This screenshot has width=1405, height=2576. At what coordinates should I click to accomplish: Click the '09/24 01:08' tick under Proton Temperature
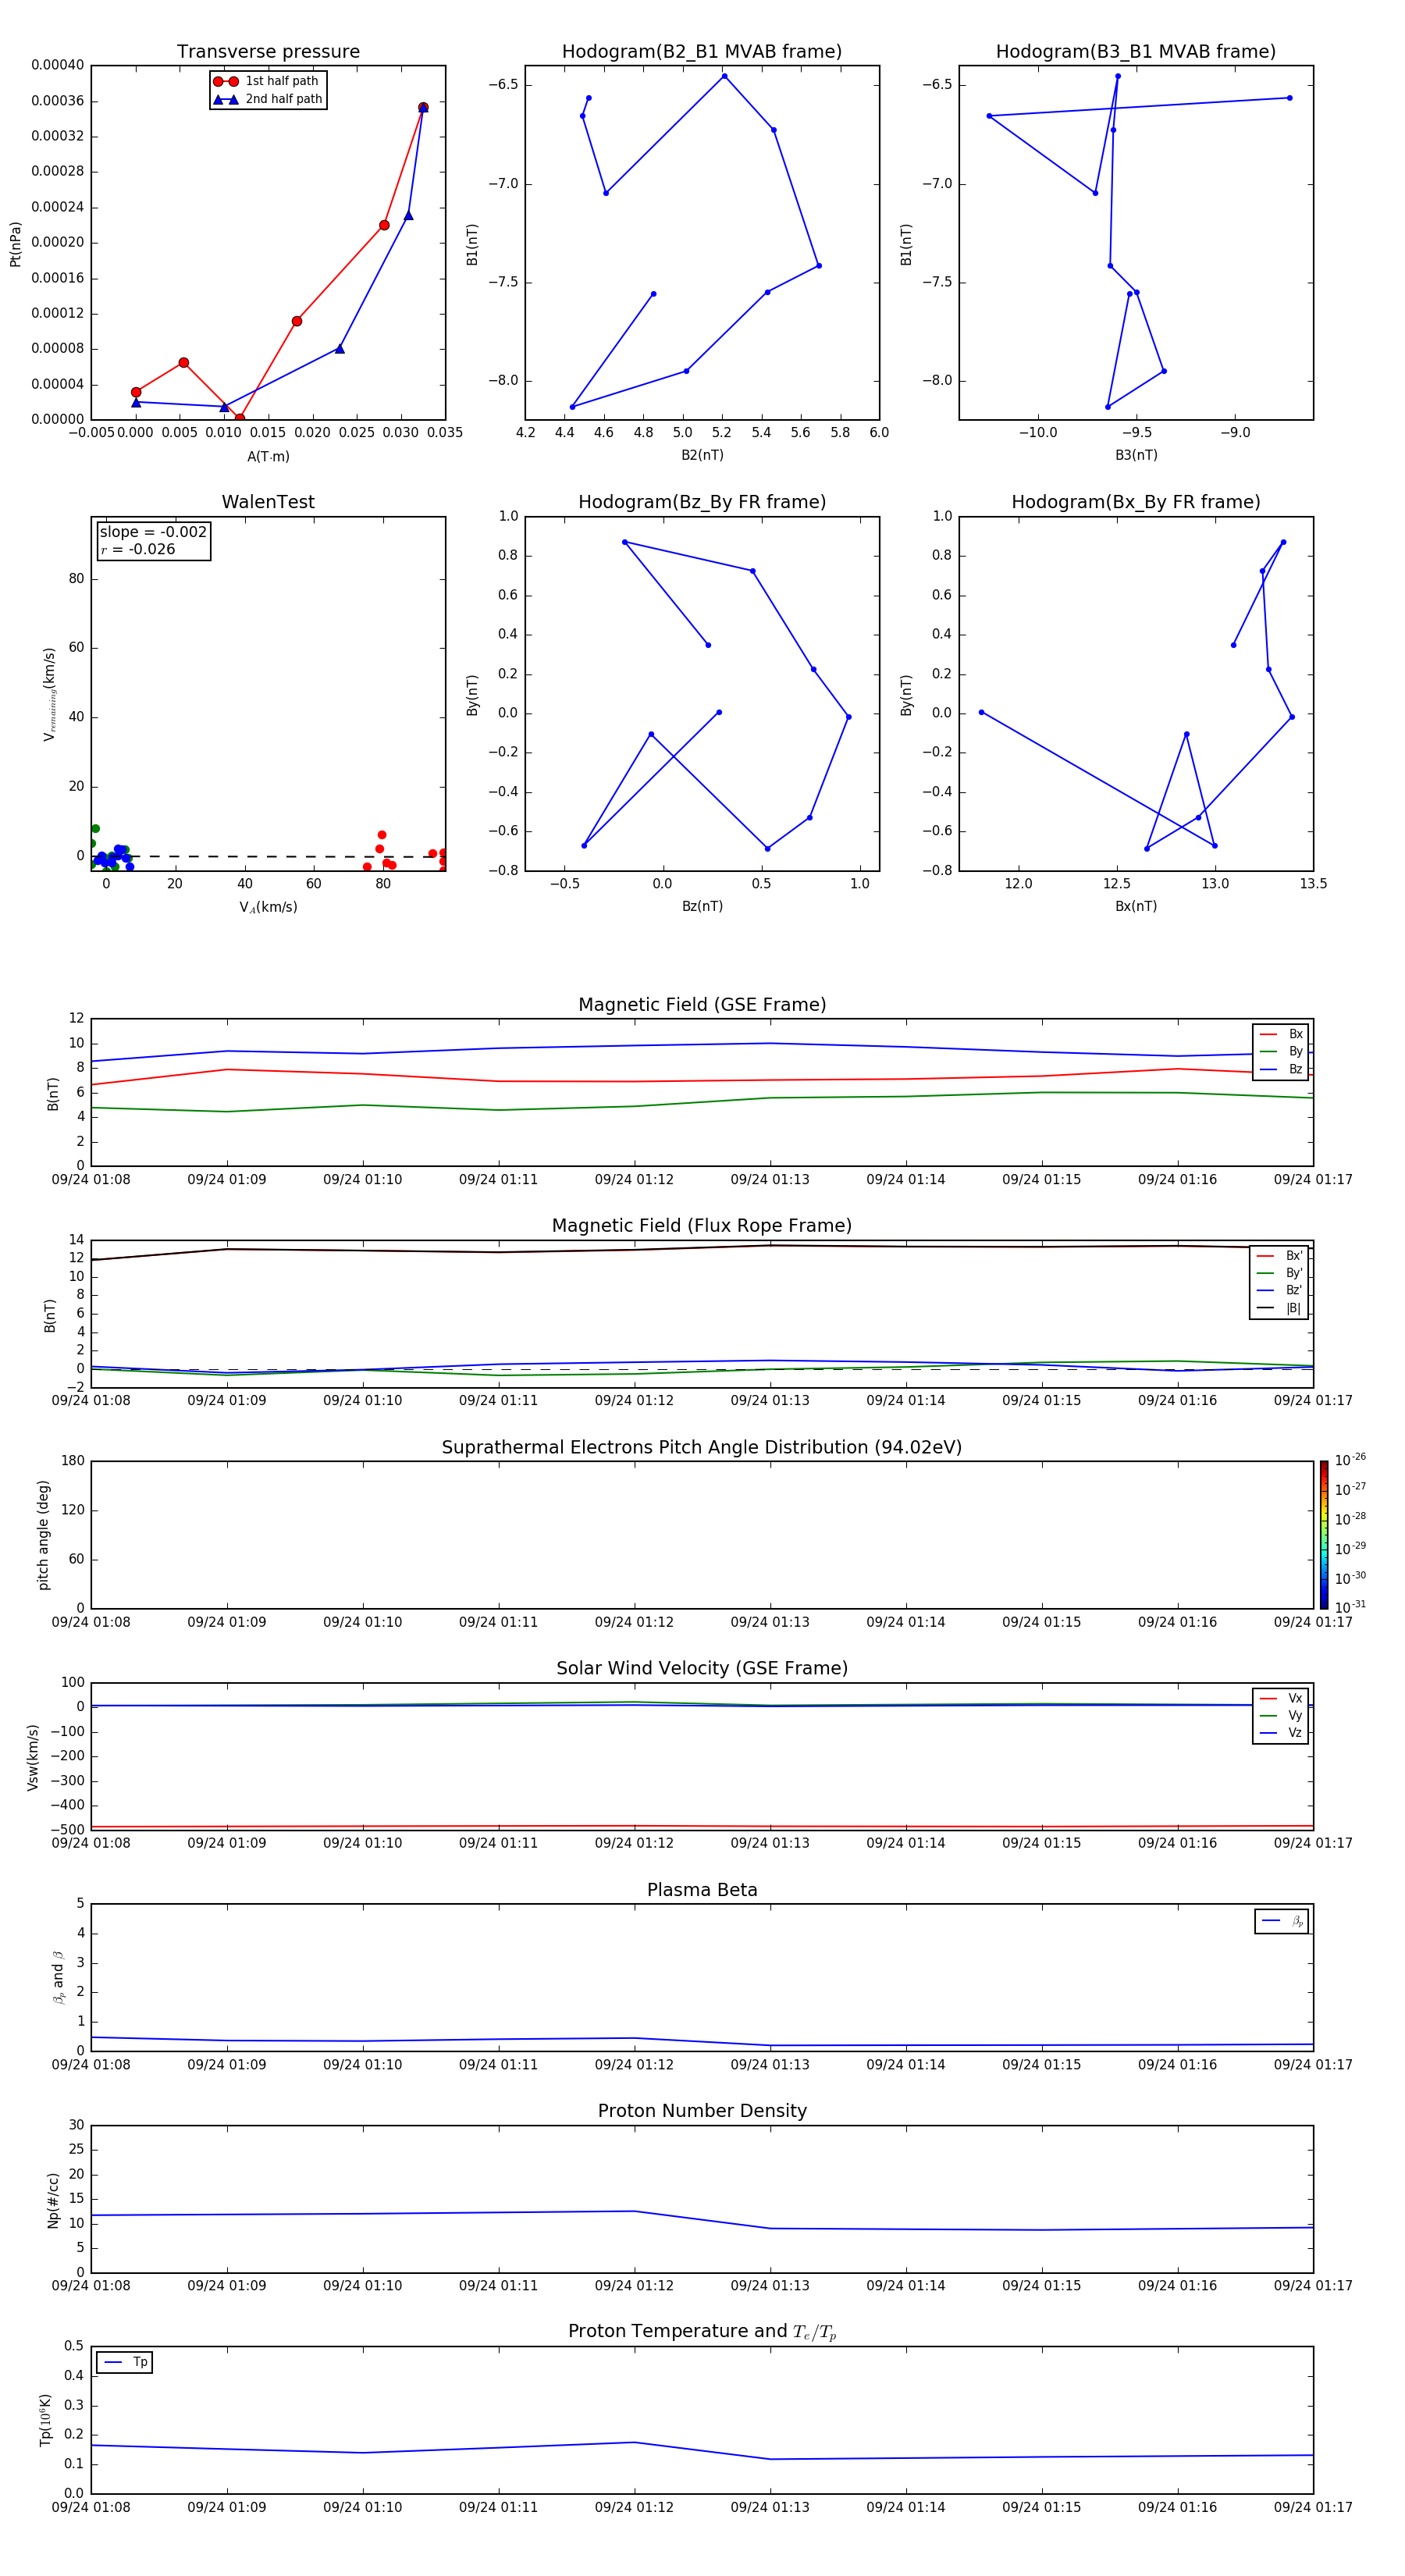(91, 2507)
